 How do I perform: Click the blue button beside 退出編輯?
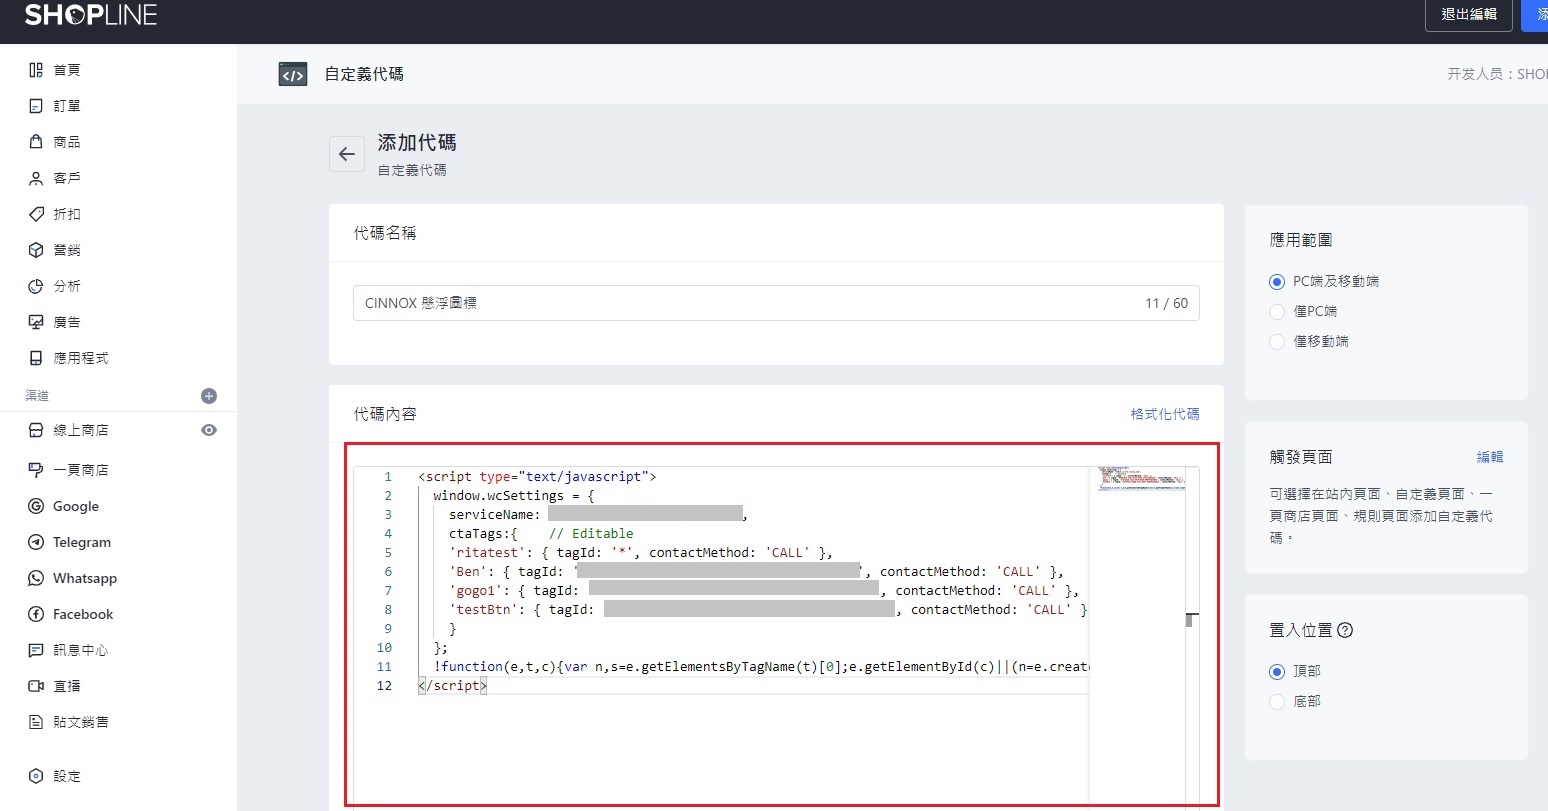coord(1535,14)
